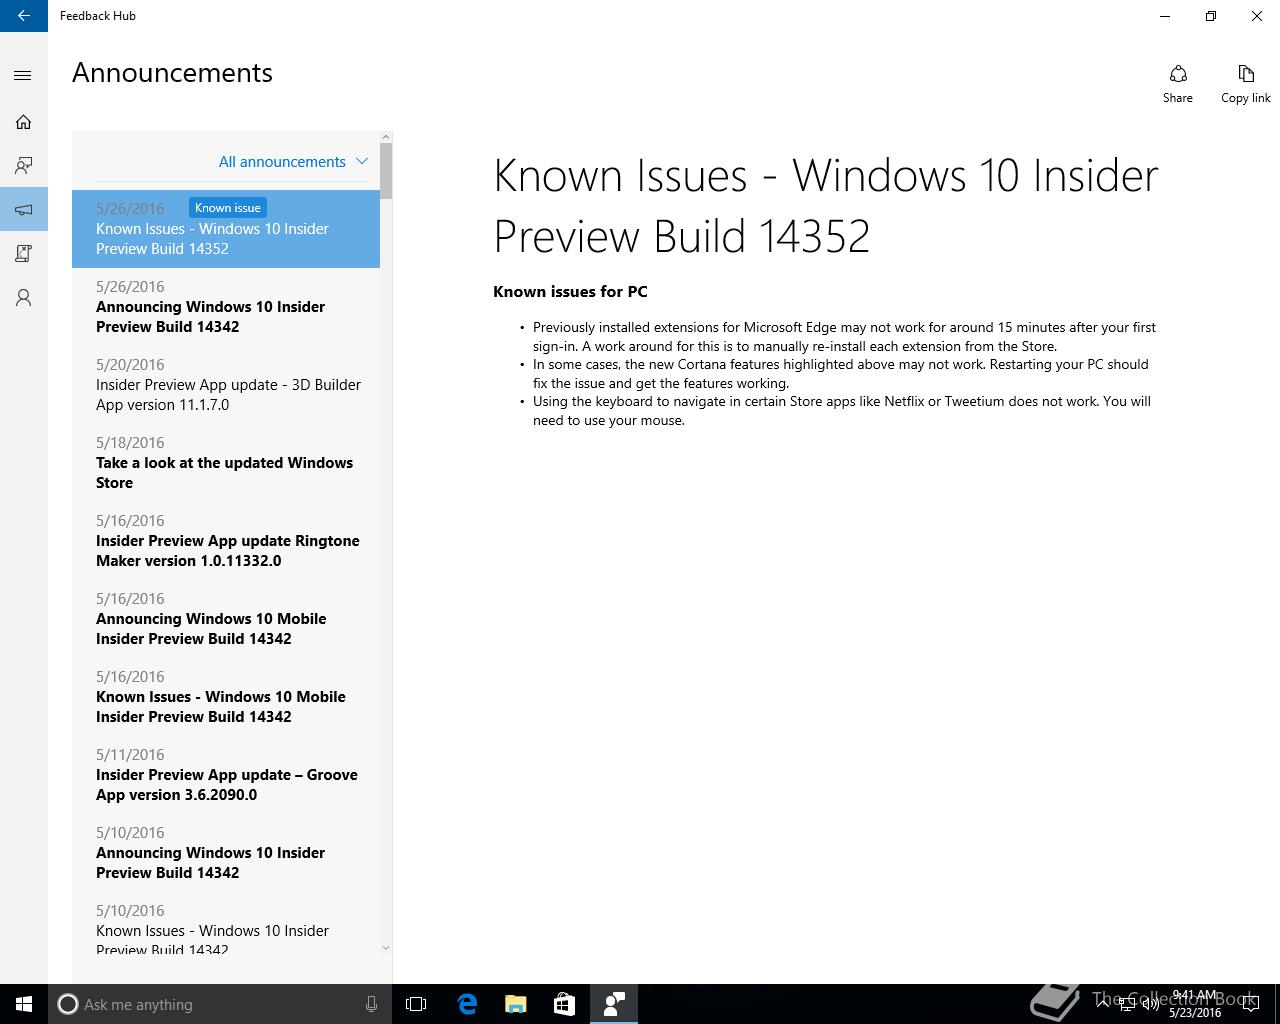Copy link to this announcement

1246,84
